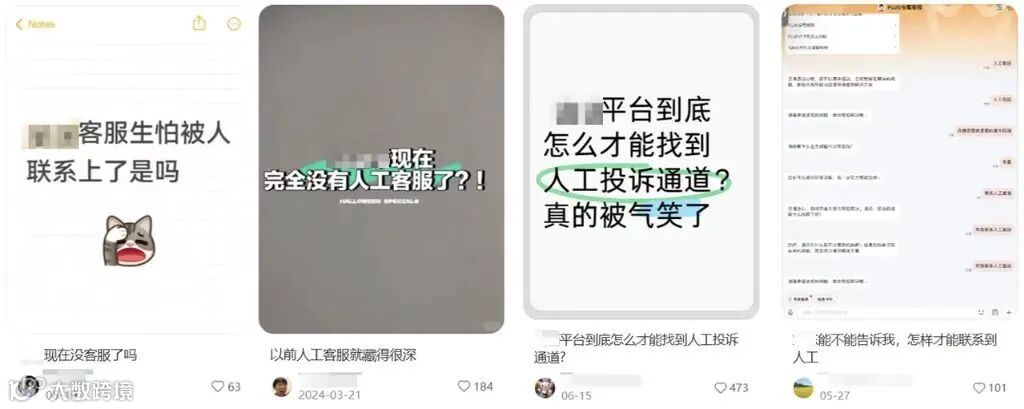Screen dimensions: 1024x409
Task: Click the heart icon beside 101
Action: pos(979,387)
